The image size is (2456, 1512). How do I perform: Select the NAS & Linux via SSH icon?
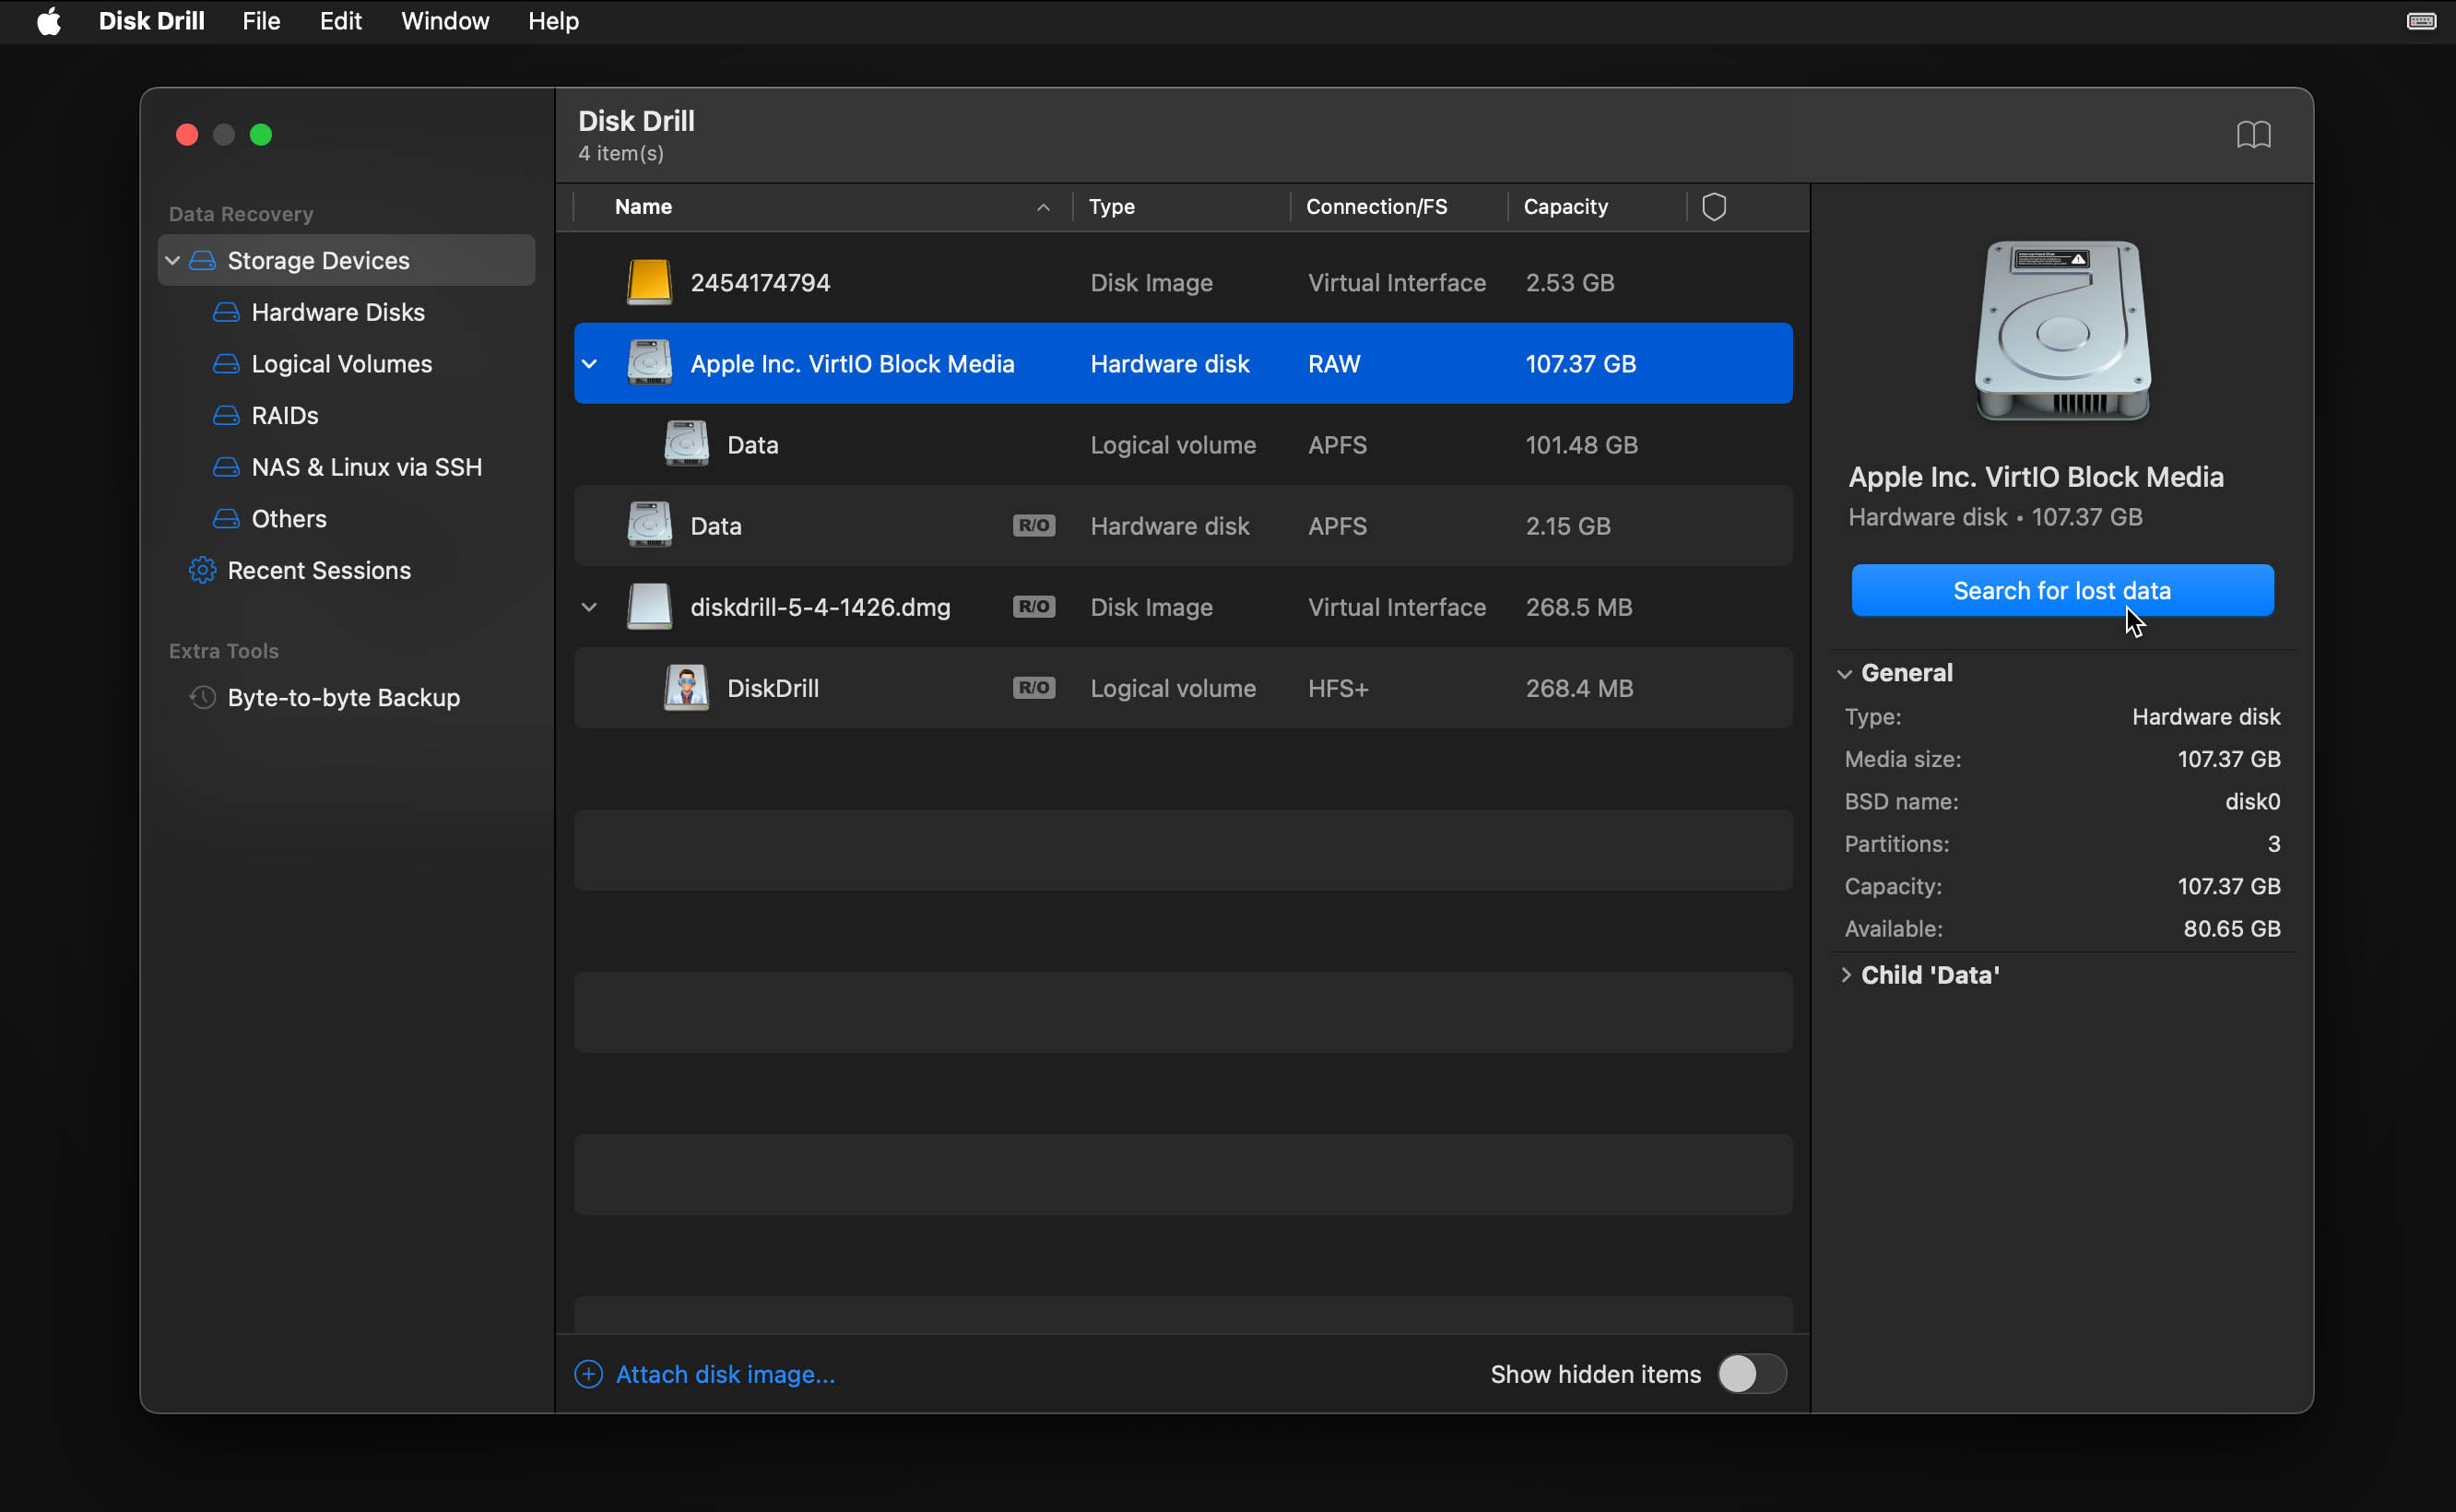coord(225,467)
